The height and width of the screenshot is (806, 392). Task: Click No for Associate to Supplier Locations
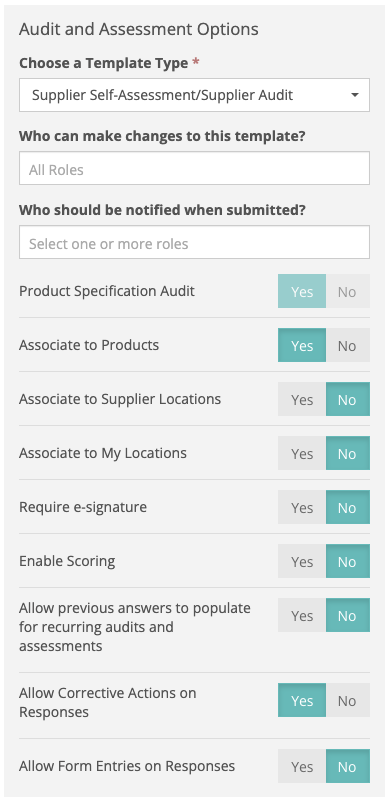point(348,399)
